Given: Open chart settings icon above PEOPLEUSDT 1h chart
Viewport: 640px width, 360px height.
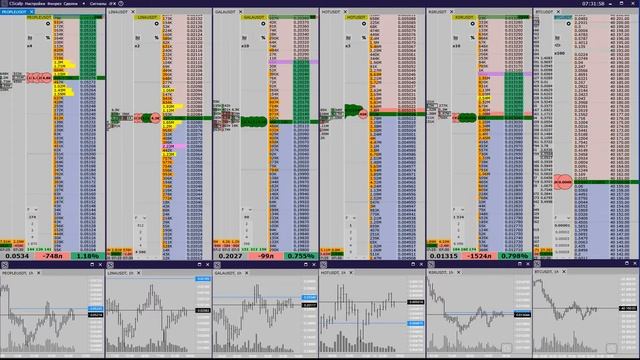Looking at the screenshot, I should click(4, 265).
